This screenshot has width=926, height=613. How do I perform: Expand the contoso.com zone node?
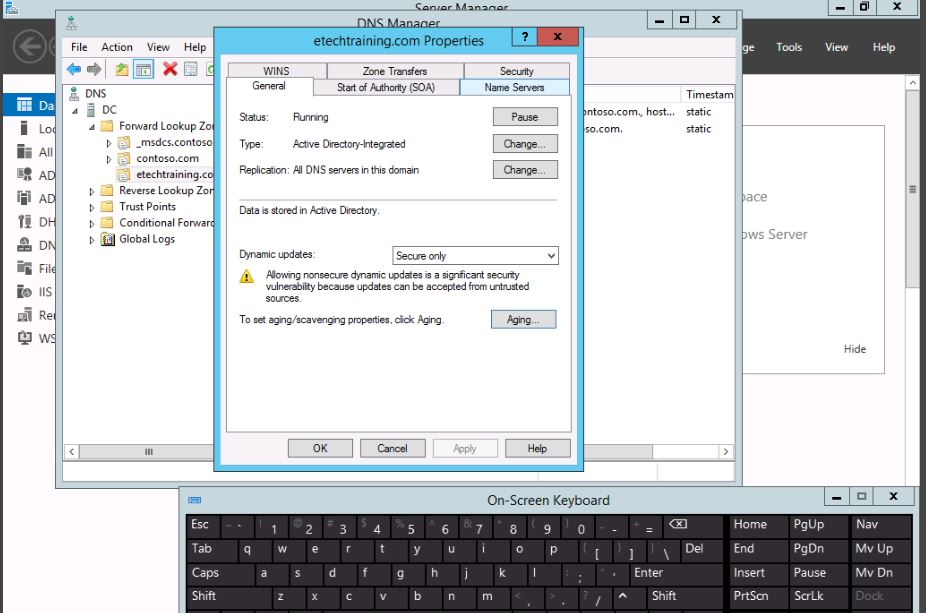tap(110, 159)
